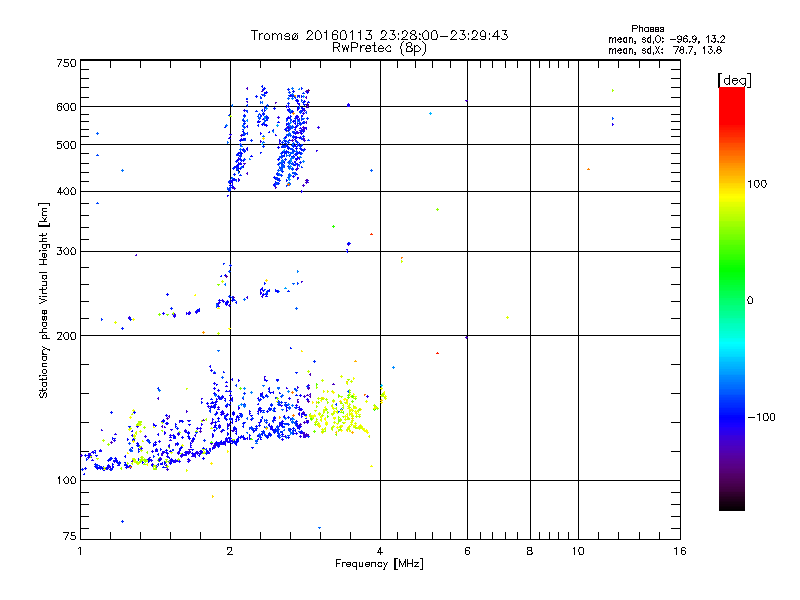Click the y-axis tick label '400'
800x600 pixels.
coord(66,192)
